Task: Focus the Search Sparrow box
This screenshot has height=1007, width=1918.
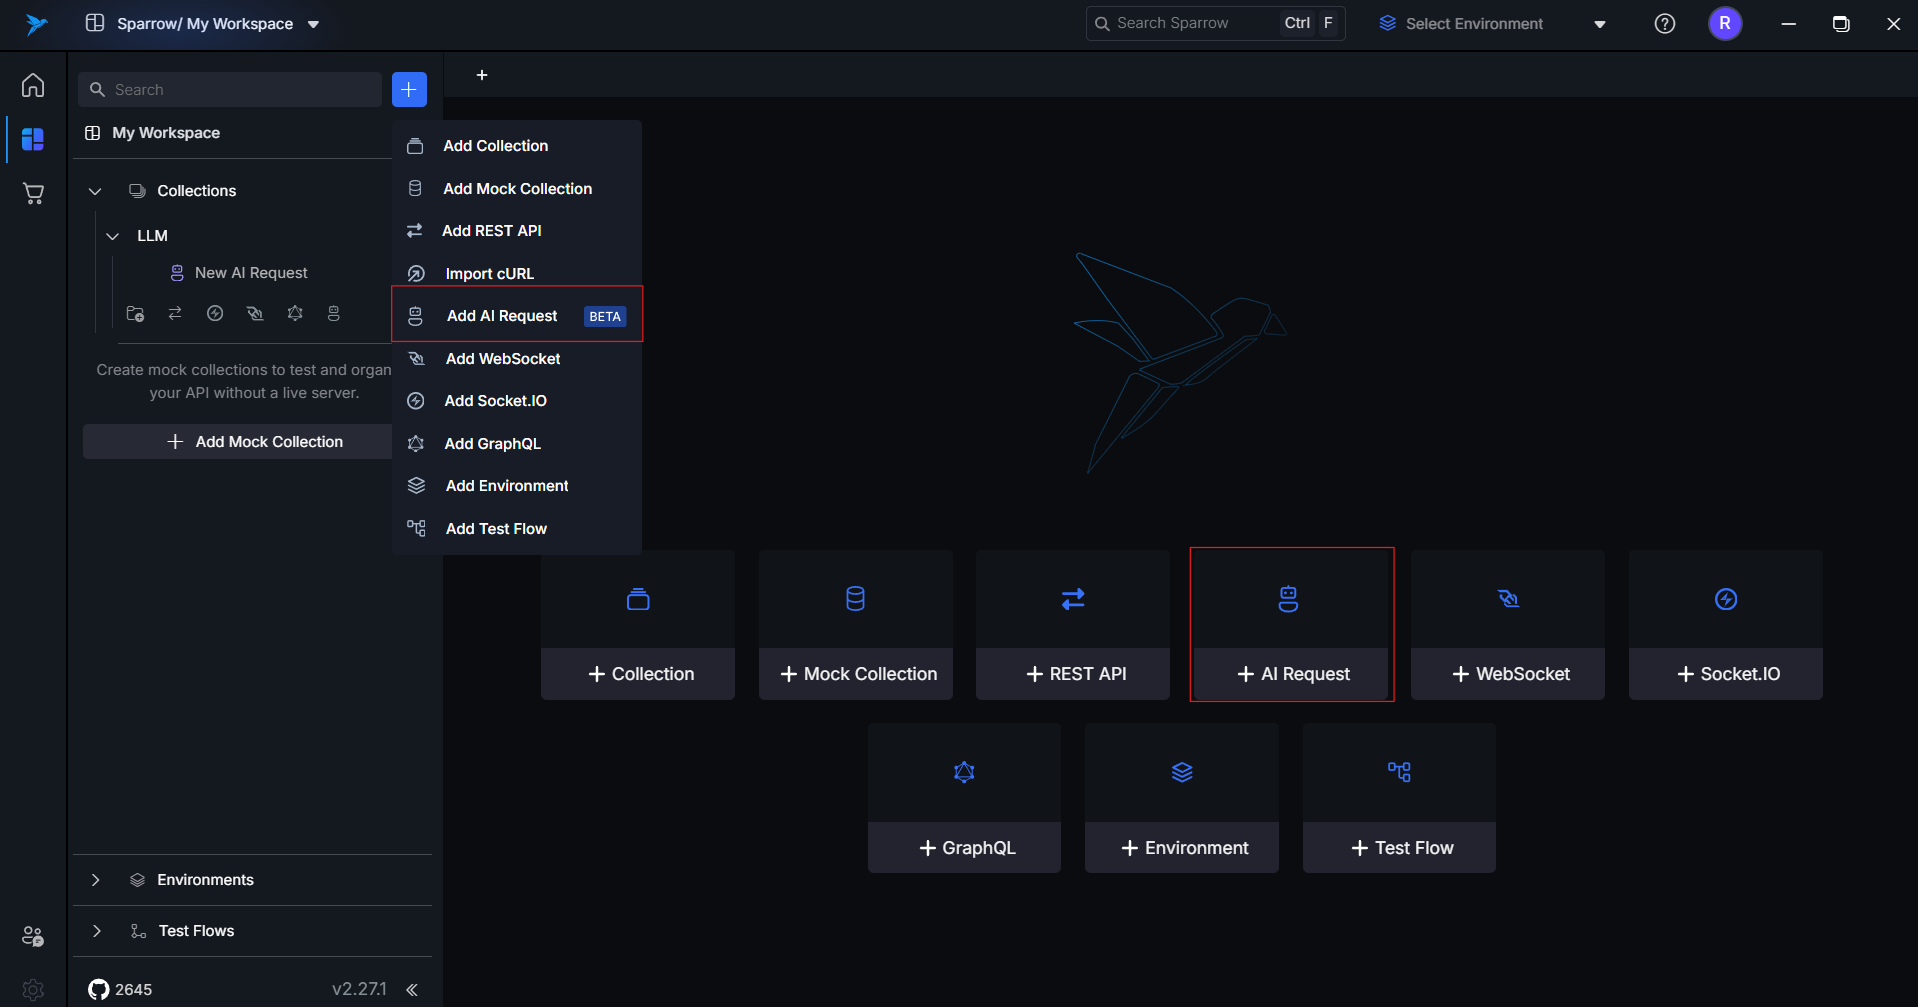Action: coord(1215,23)
